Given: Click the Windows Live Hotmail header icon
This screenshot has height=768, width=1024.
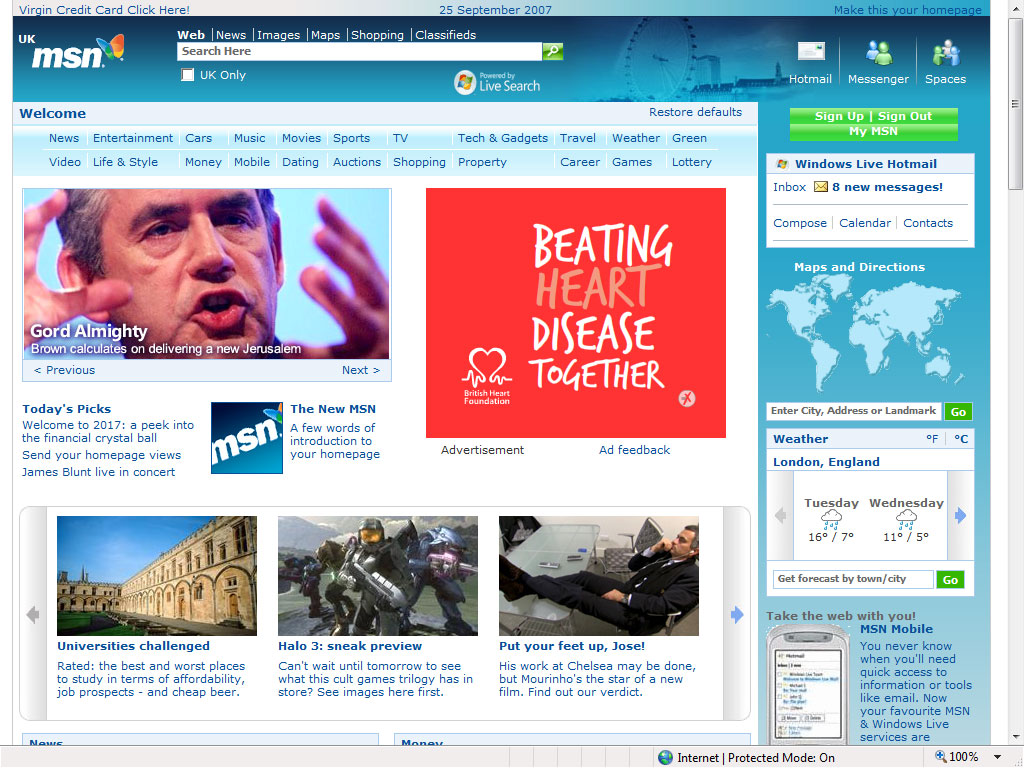Looking at the screenshot, I should point(782,164).
